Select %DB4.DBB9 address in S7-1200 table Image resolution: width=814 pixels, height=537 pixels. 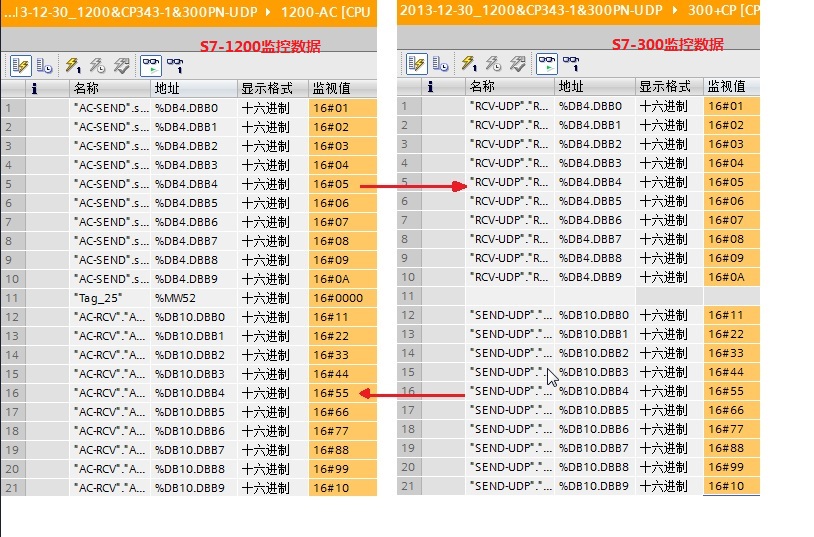(194, 279)
